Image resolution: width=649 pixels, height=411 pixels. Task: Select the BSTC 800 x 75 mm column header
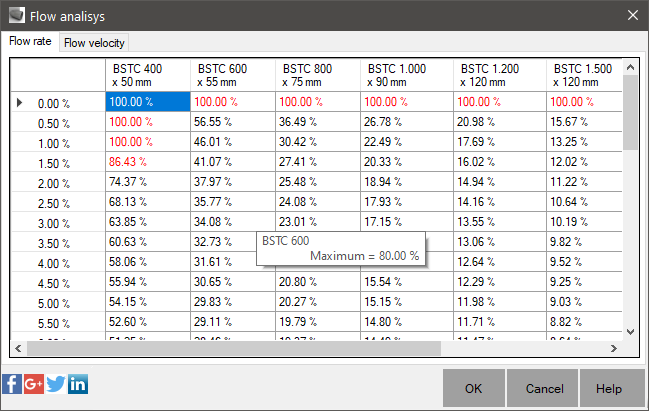coord(317,75)
